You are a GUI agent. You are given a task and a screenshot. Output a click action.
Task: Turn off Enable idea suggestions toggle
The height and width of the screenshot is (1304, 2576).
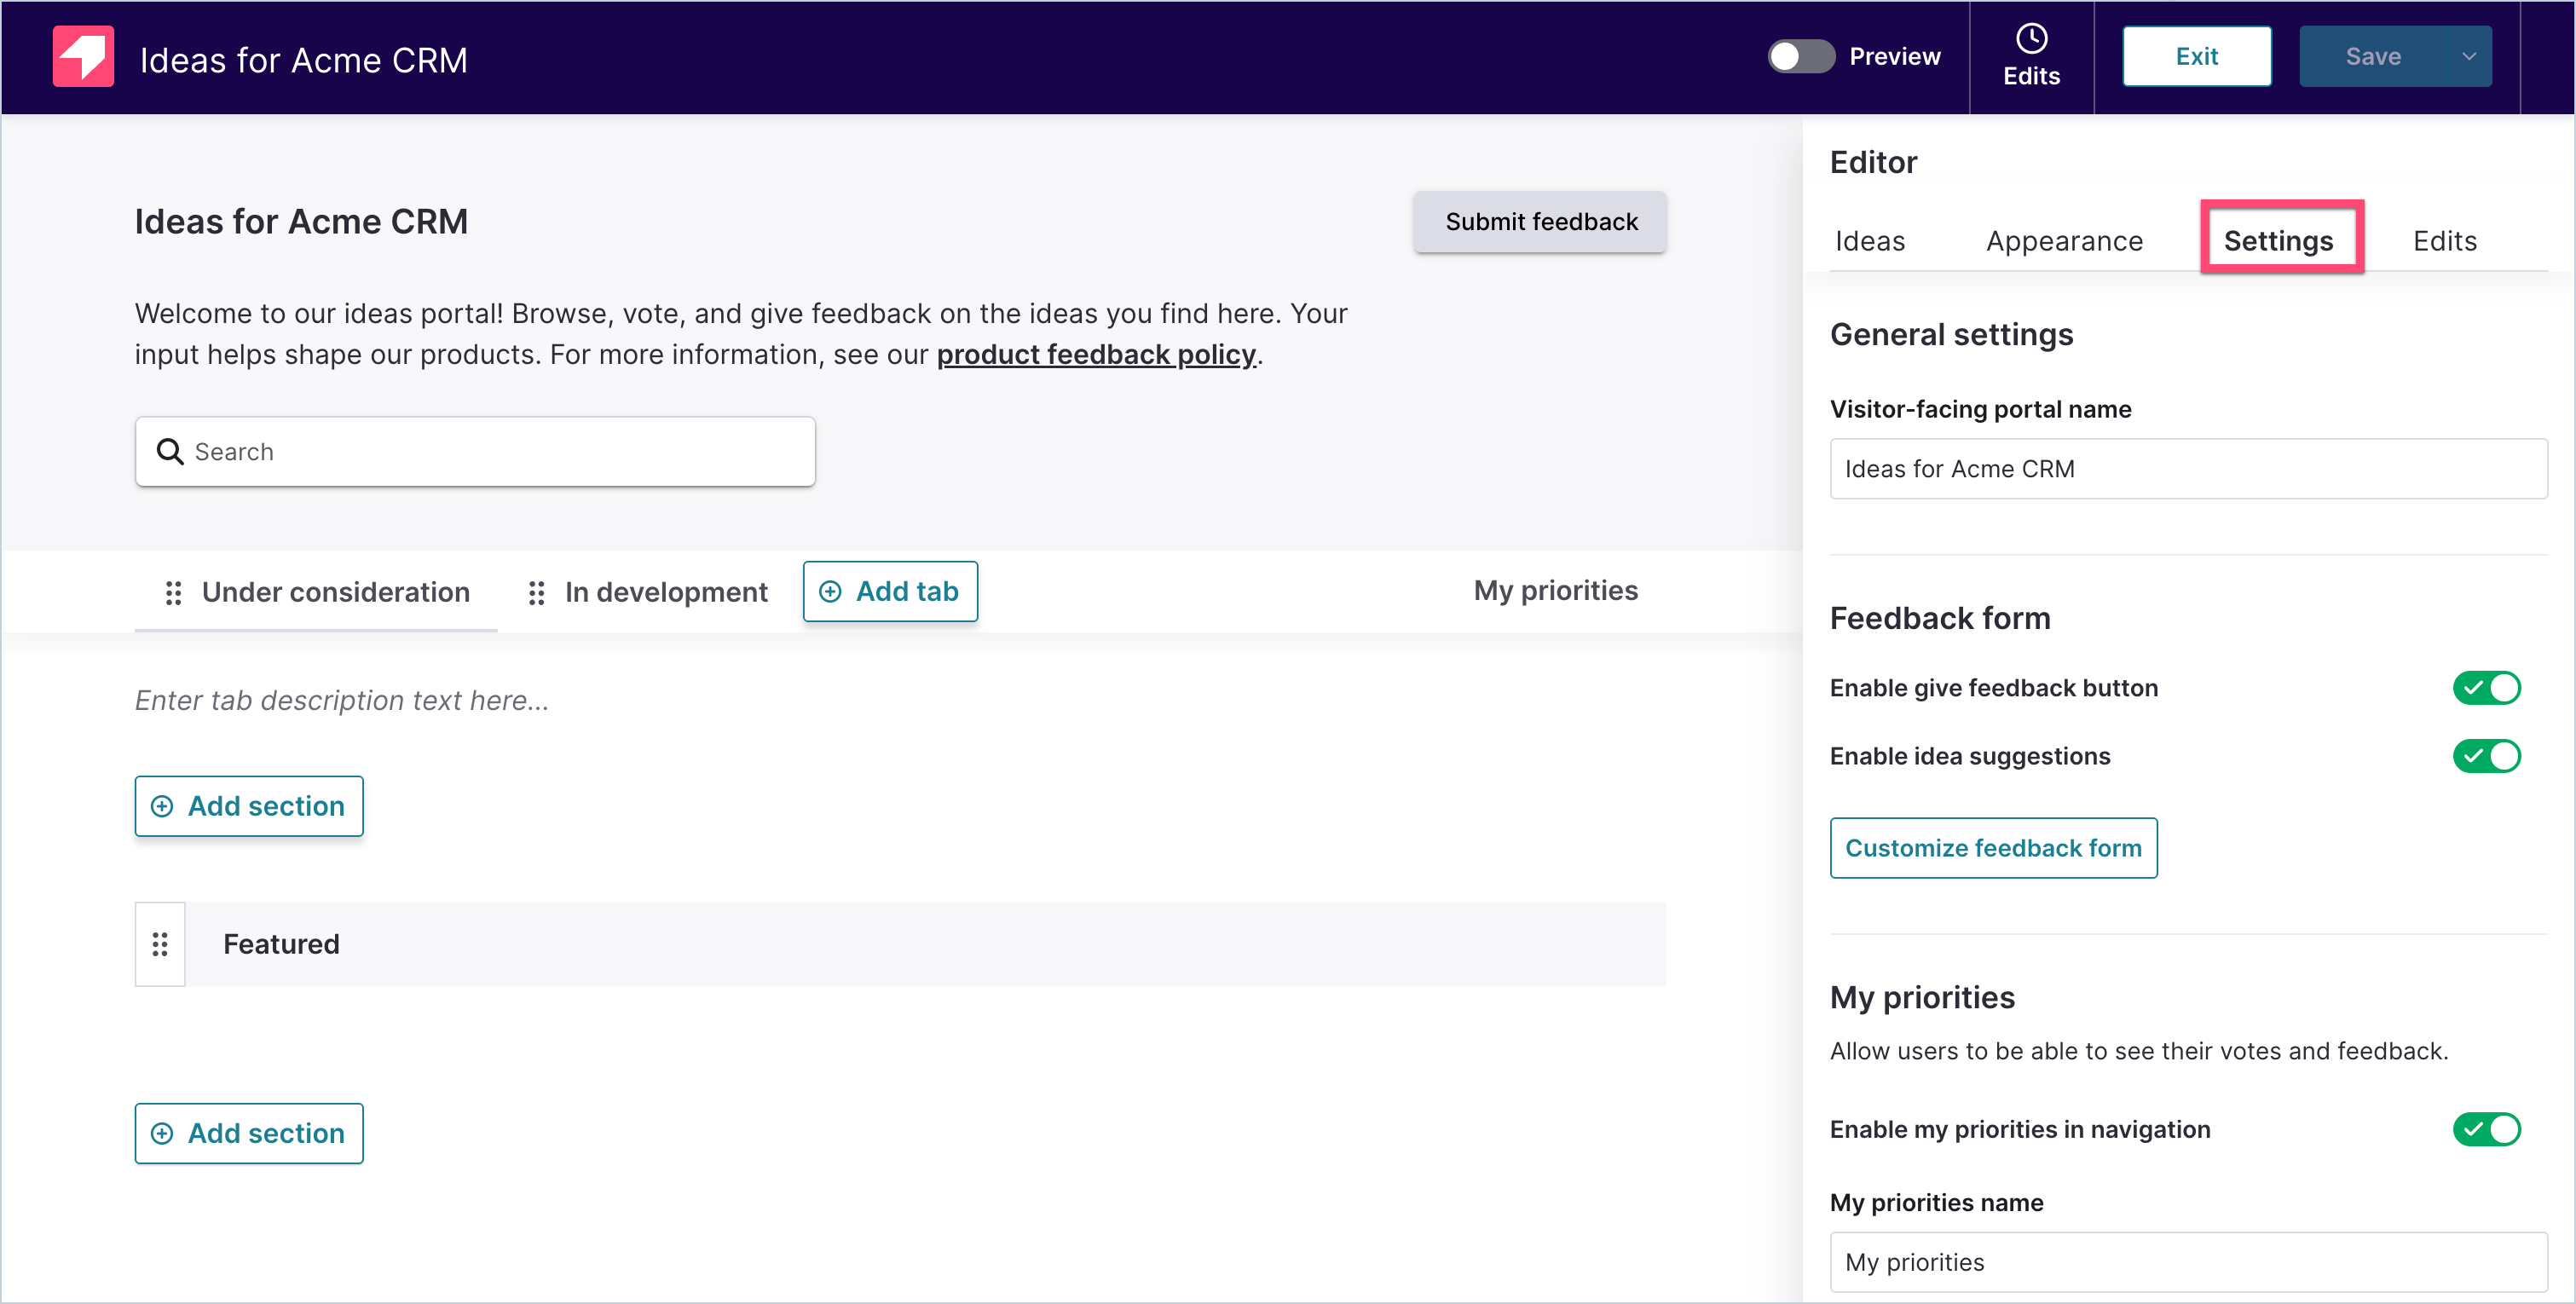[x=2486, y=756]
